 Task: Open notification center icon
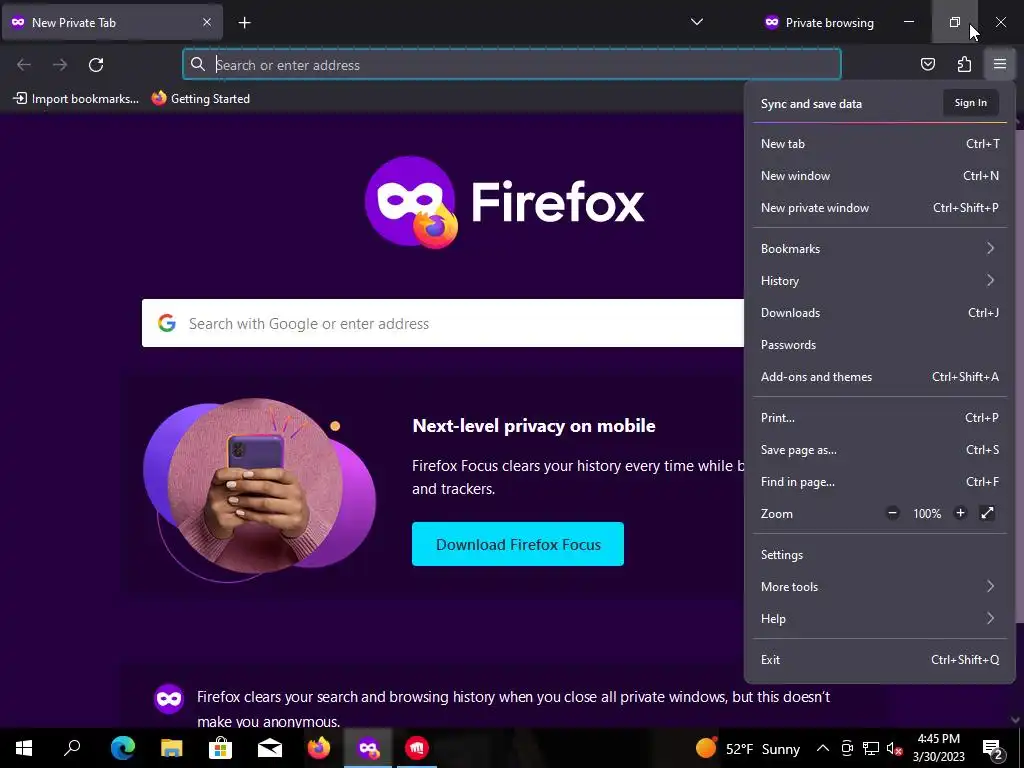pyautogui.click(x=993, y=748)
